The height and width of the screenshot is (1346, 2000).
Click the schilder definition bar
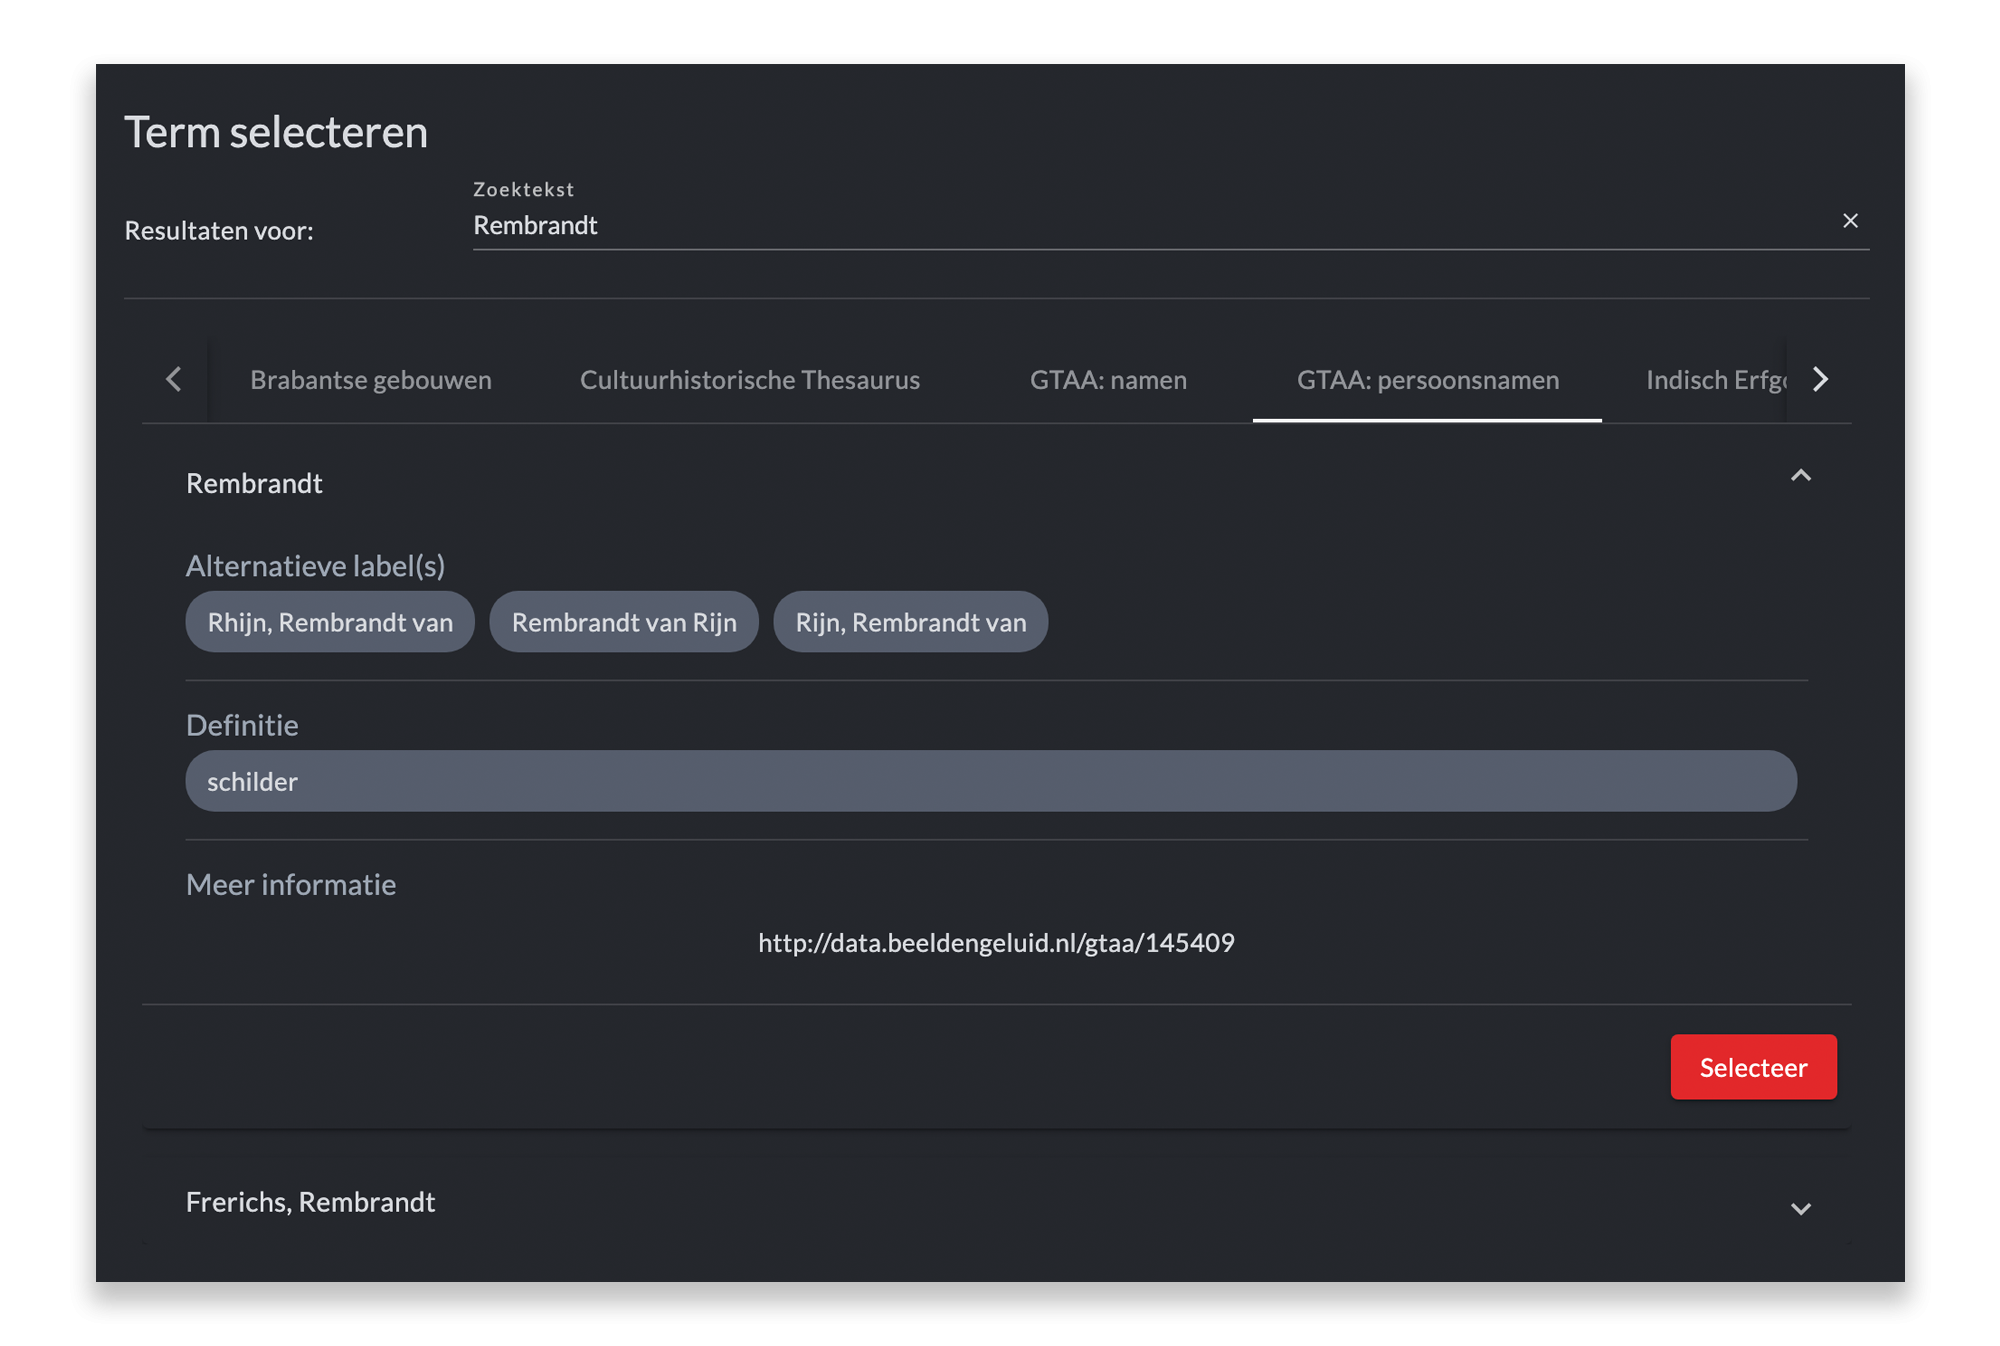coord(990,781)
